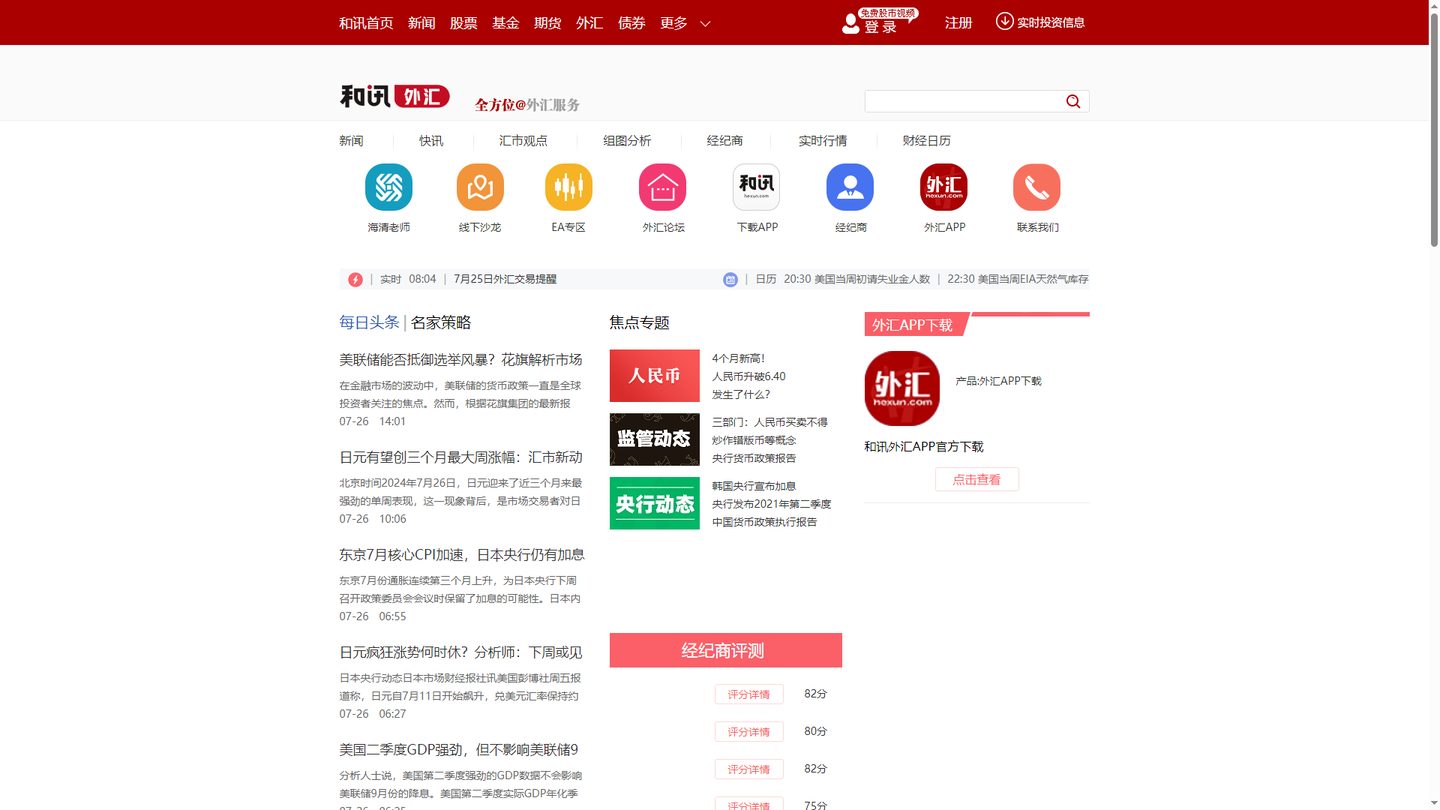Click the search magnifier icon
Viewport: 1440px width, 810px height.
point(1073,101)
